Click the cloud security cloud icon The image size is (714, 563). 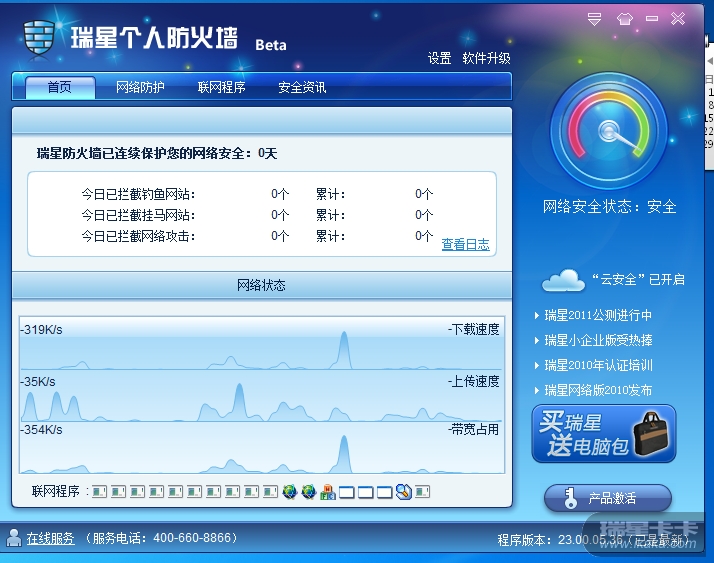tap(563, 280)
